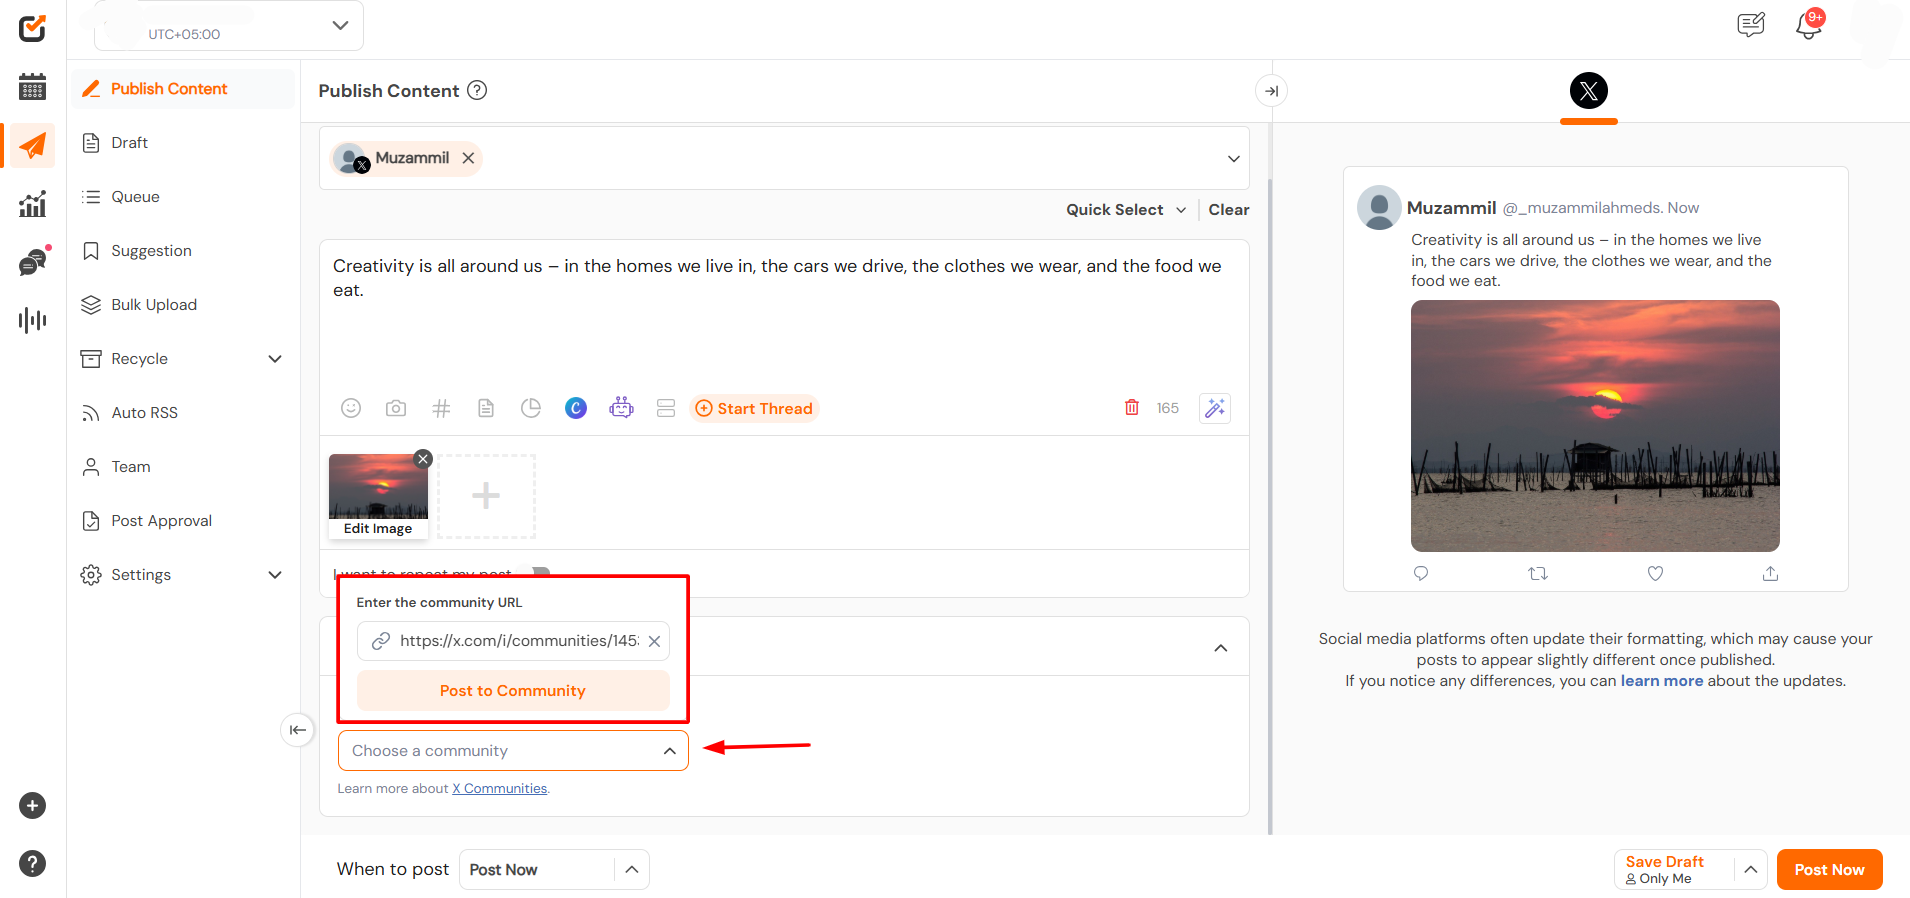Open the robot AI assistant icon
1910x898 pixels.
(621, 408)
